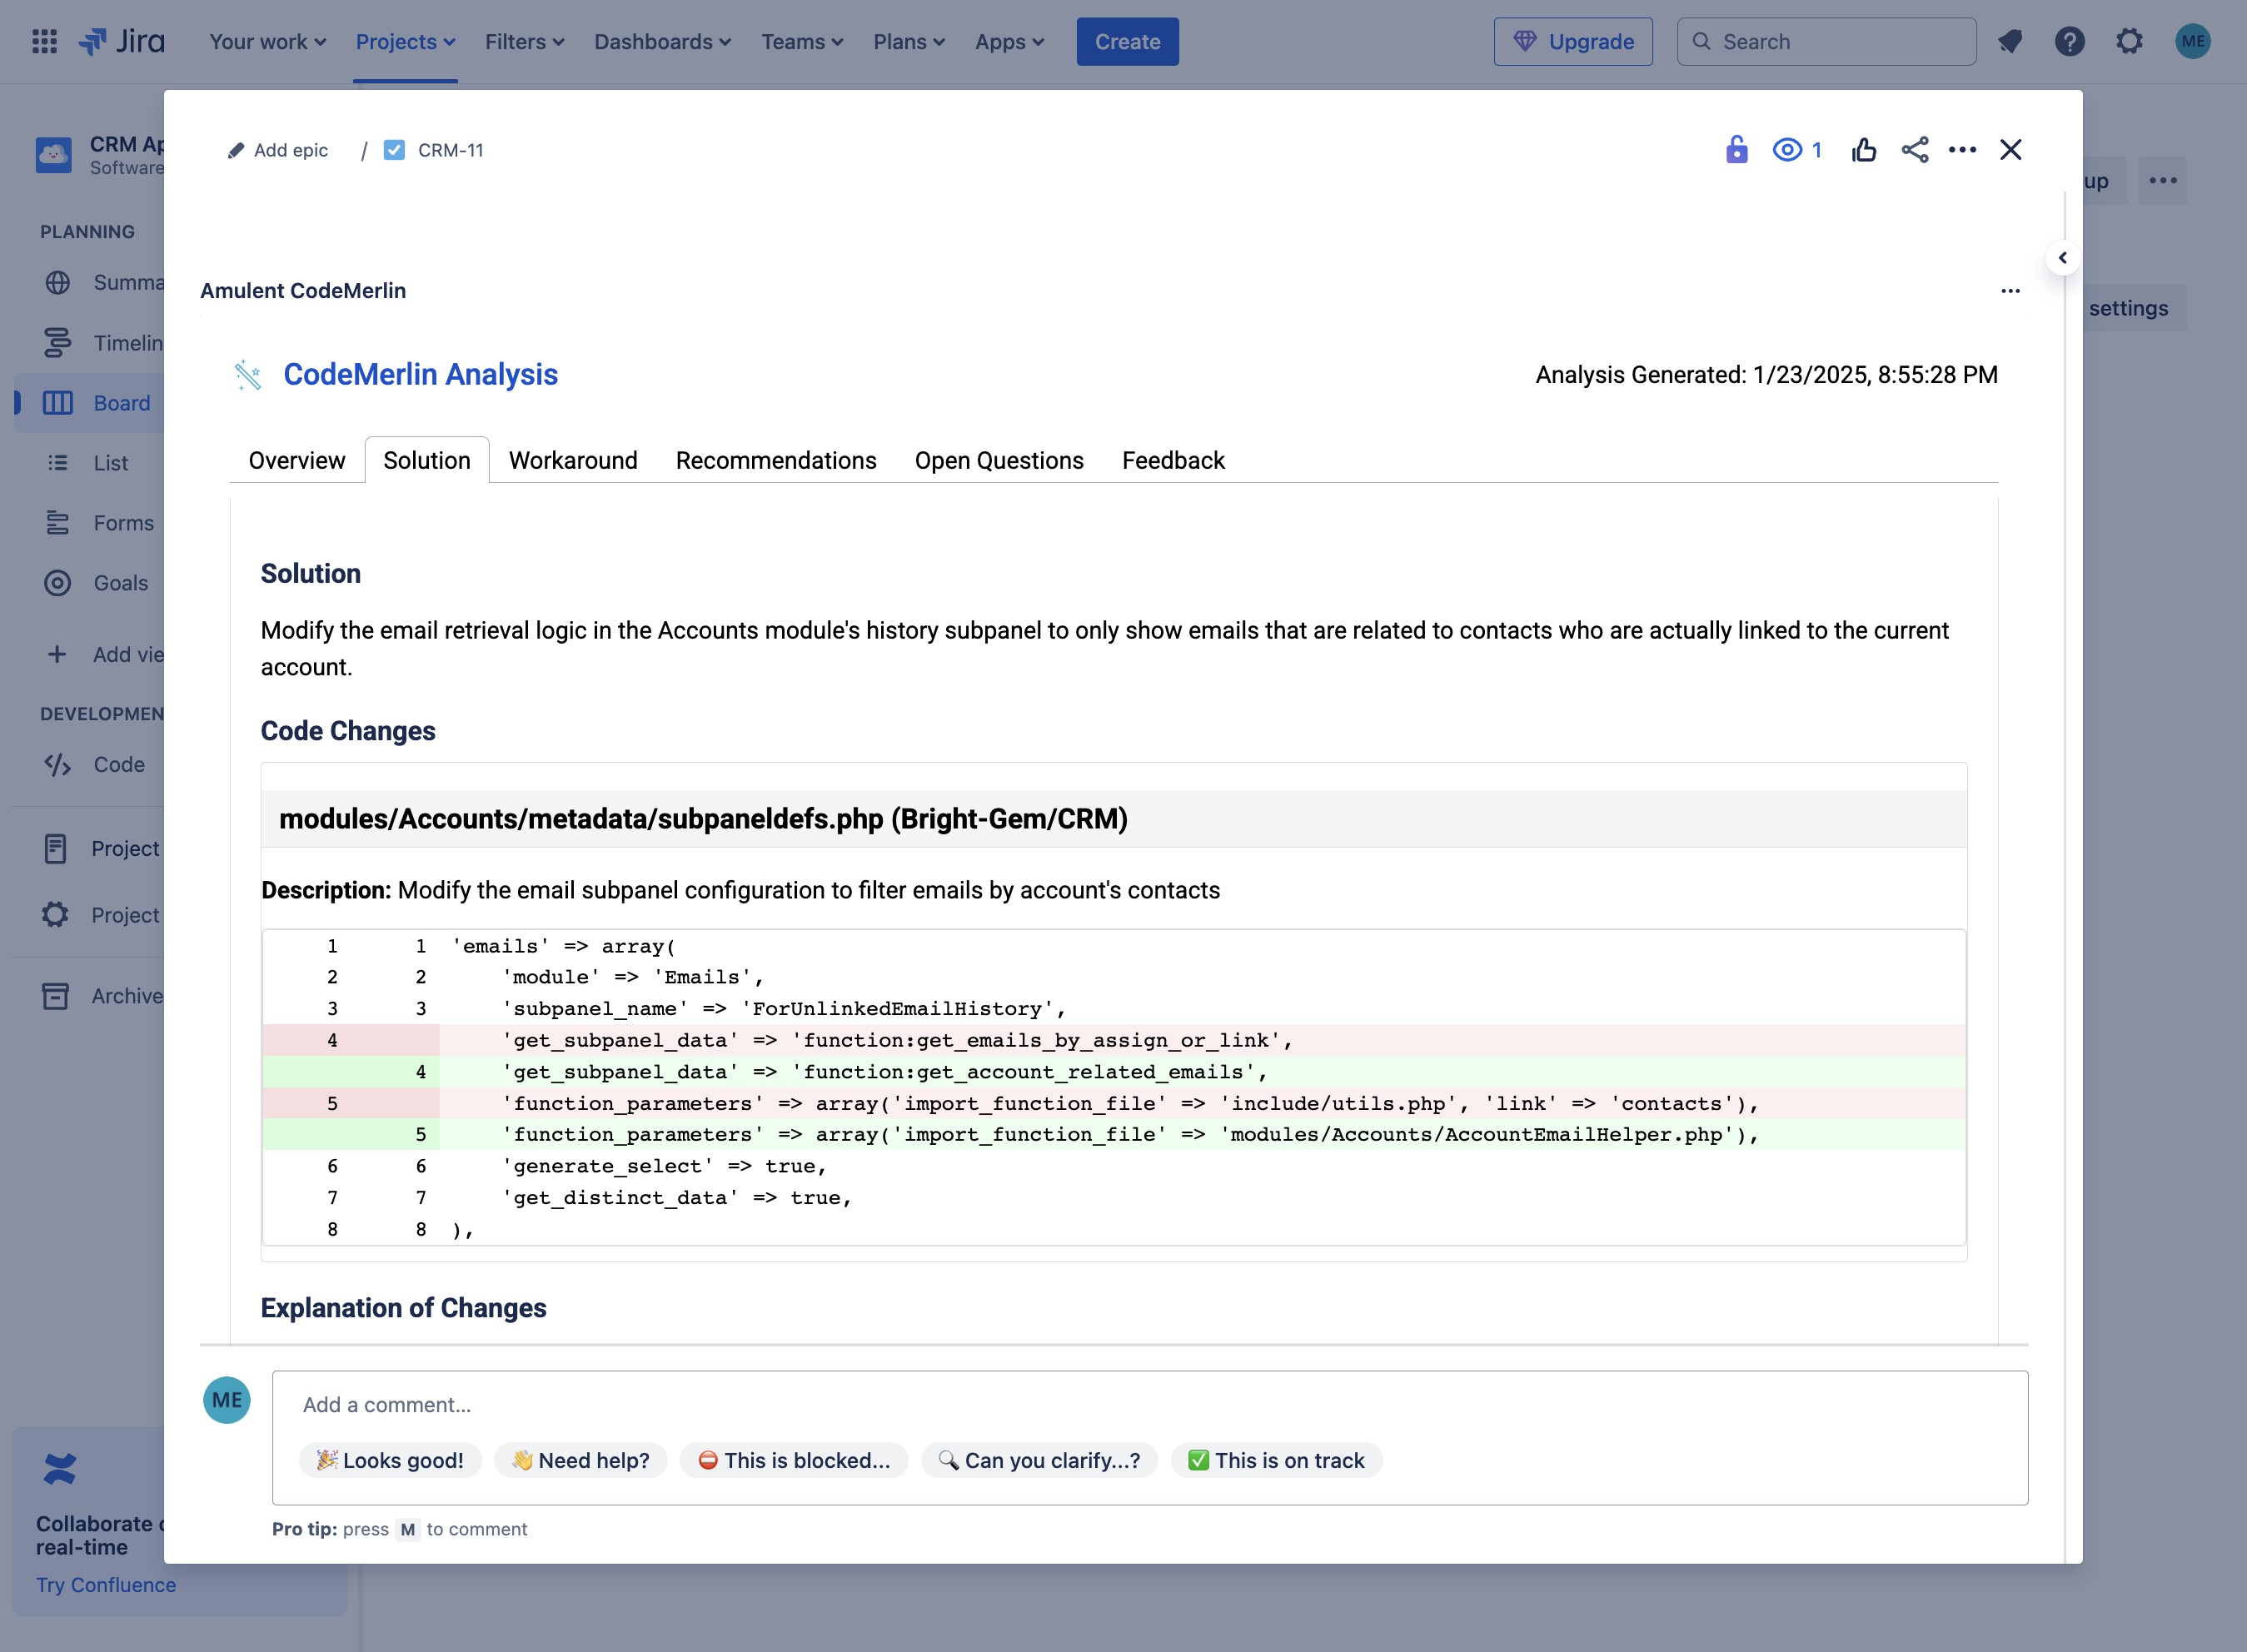The image size is (2247, 1652).
Task: Open the notifications bell icon
Action: 2010,42
